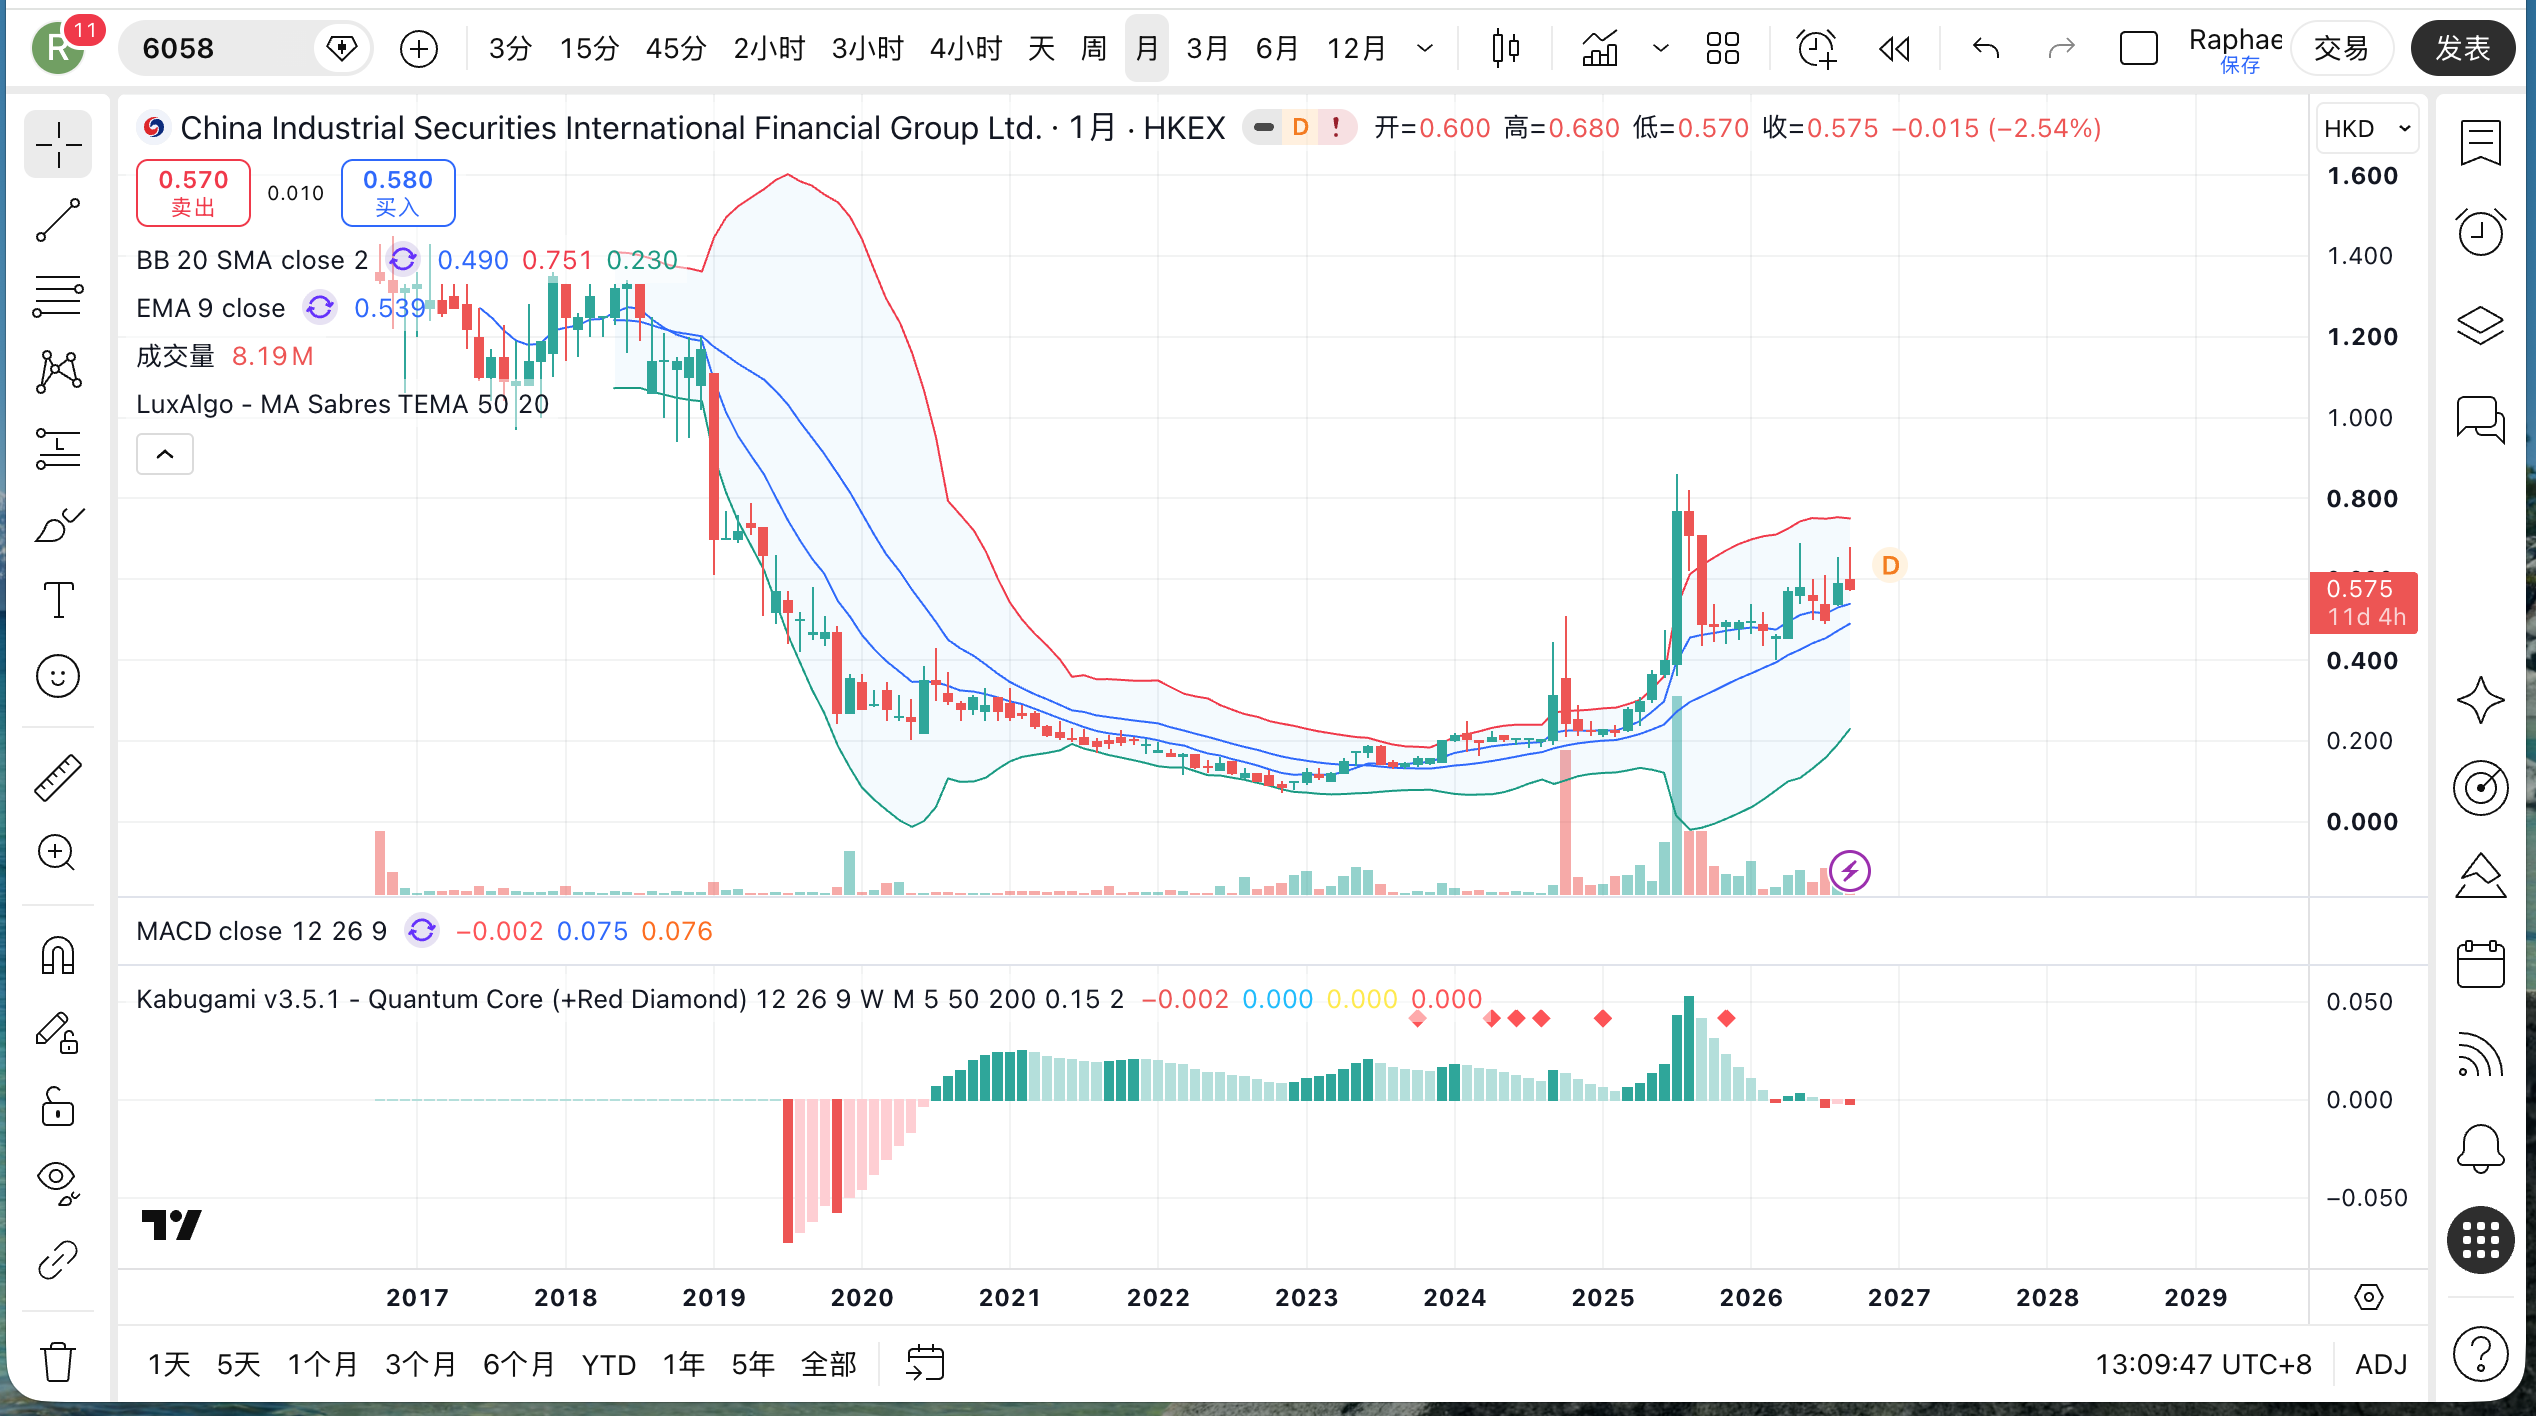Open the 交易 trade button
This screenshot has height=1416, width=2536.
(2341, 48)
